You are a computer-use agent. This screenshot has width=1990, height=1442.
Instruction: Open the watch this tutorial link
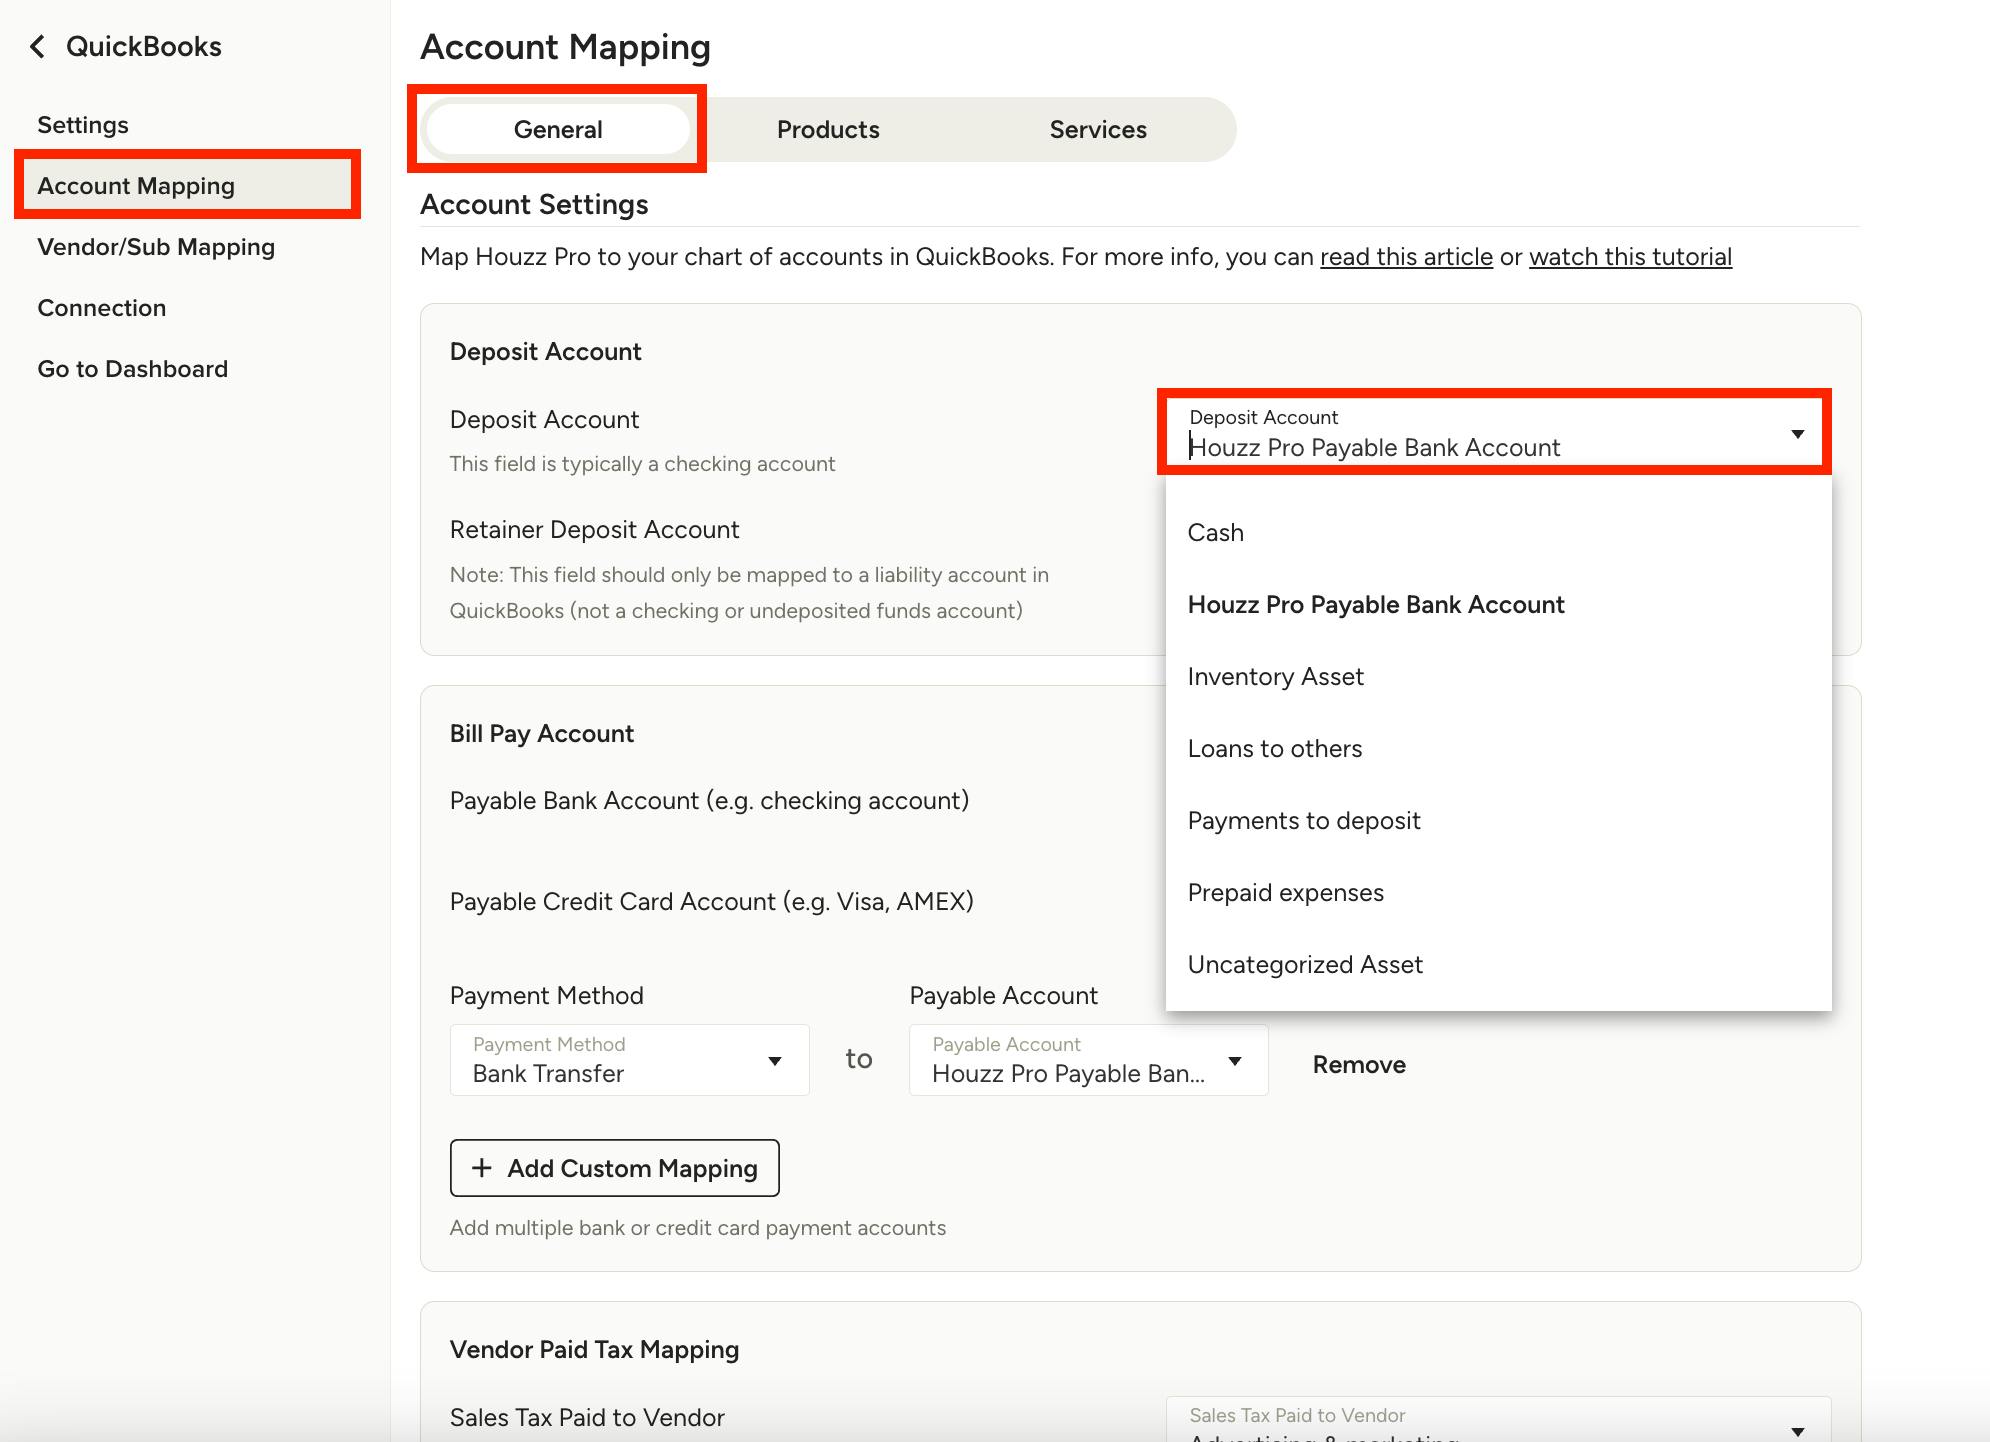click(x=1630, y=257)
